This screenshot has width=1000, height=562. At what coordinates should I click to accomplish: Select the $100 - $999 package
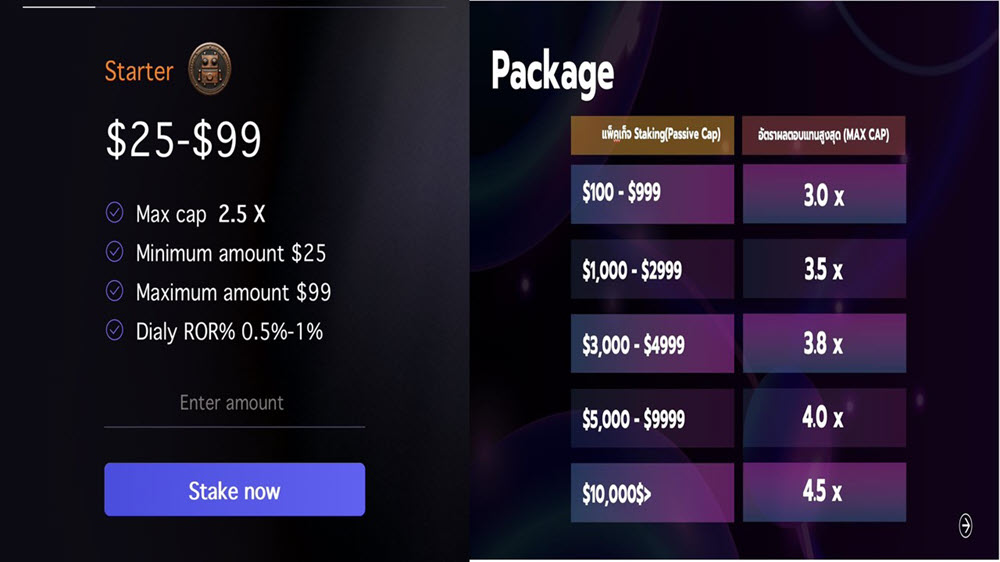click(x=652, y=194)
